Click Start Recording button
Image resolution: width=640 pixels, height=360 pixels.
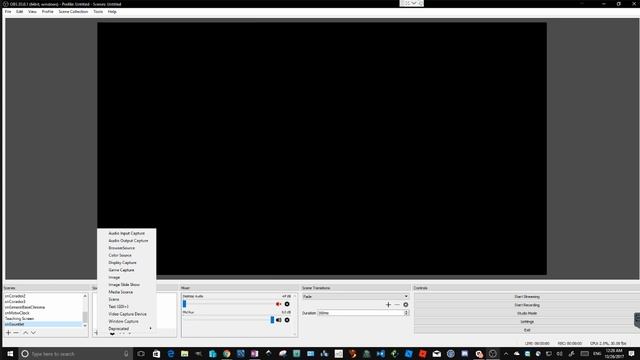(527, 305)
